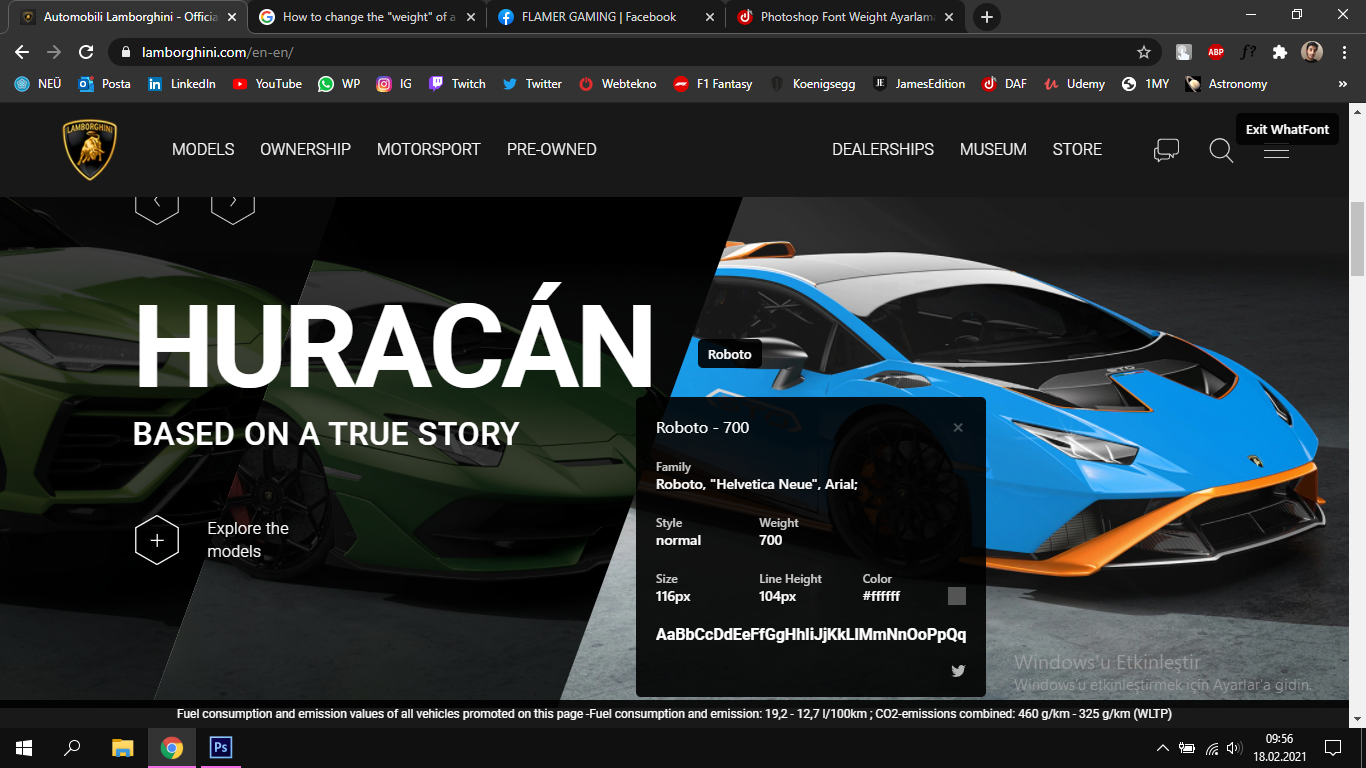The width and height of the screenshot is (1366, 768).
Task: Reload the Lamborghini page
Action: [86, 52]
